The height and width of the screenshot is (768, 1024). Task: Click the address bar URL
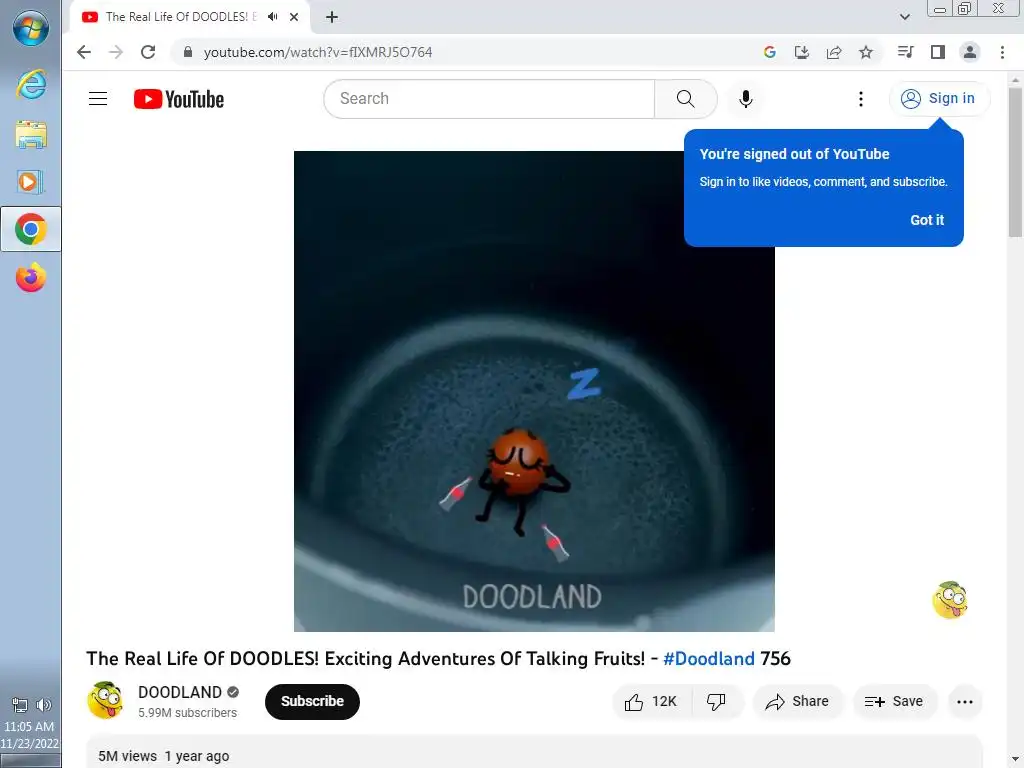317,52
